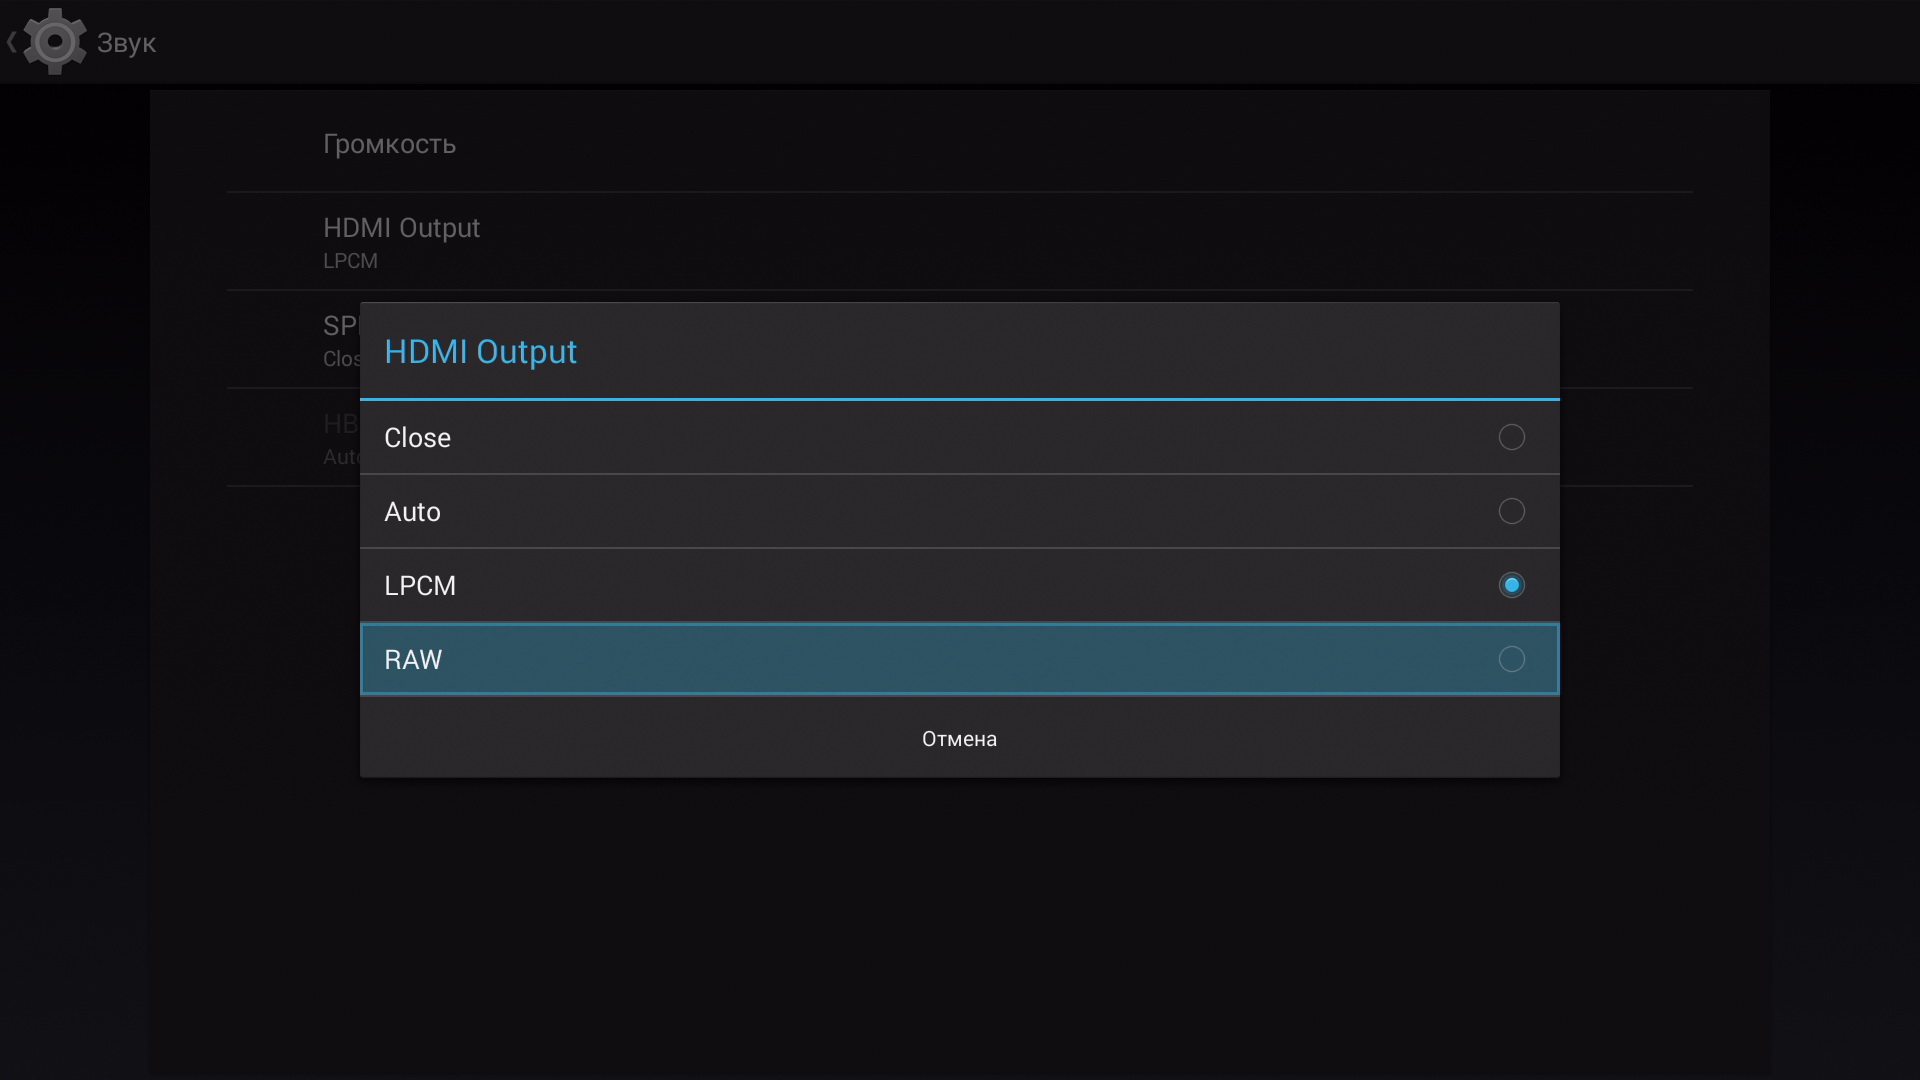Select the RAW radio button

(1511, 659)
